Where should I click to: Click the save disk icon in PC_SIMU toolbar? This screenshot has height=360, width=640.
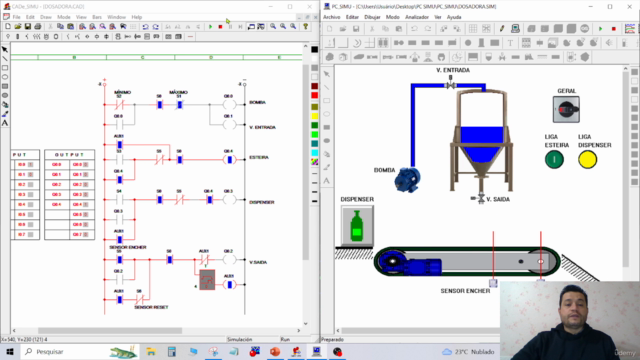click(356, 29)
